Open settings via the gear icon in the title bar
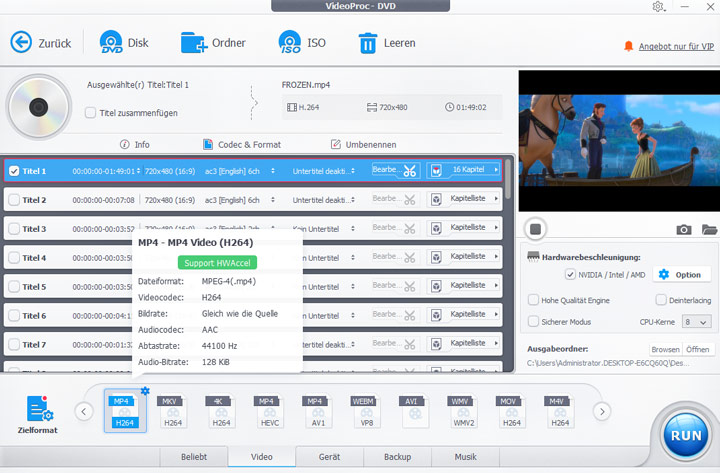The image size is (720, 473). click(x=658, y=6)
